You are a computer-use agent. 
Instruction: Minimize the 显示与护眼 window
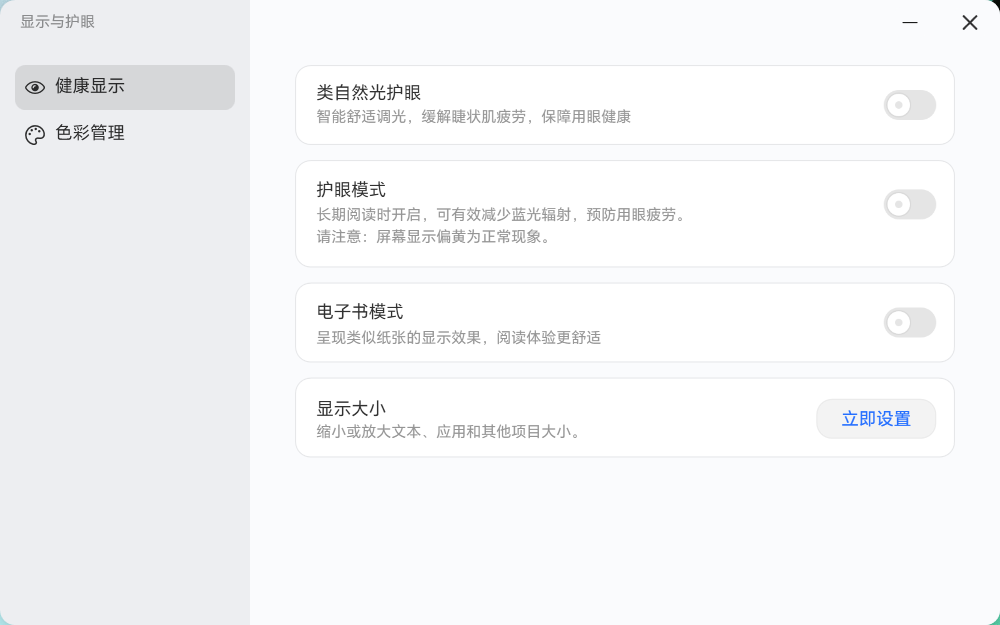(910, 22)
